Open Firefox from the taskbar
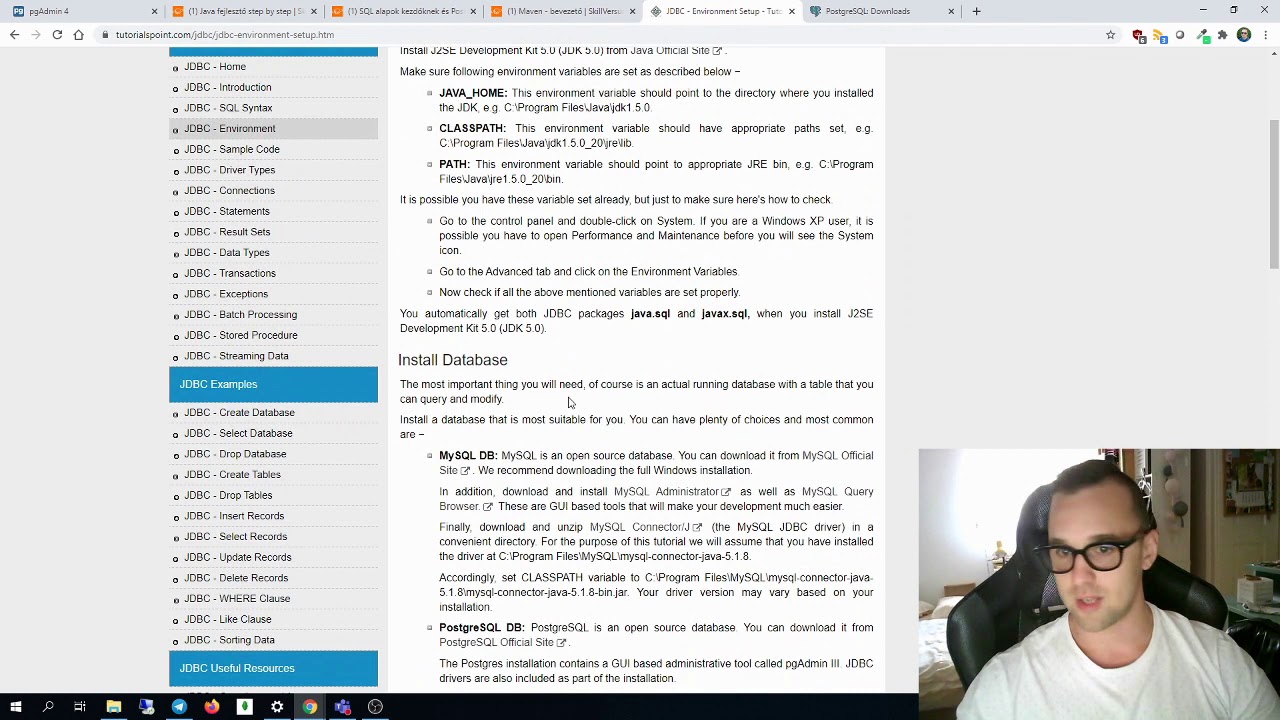This screenshot has width=1280, height=720. [x=212, y=707]
